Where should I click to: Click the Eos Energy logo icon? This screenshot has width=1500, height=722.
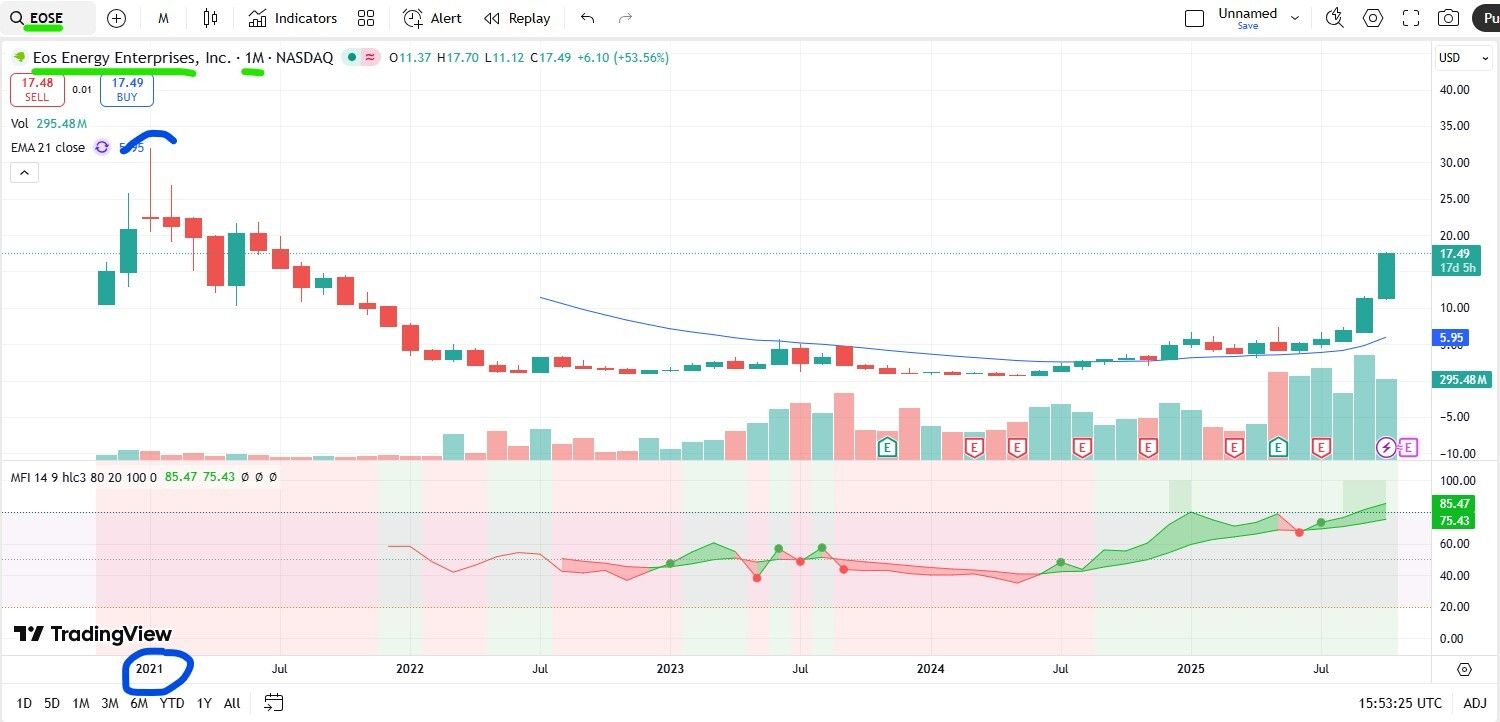click(18, 58)
